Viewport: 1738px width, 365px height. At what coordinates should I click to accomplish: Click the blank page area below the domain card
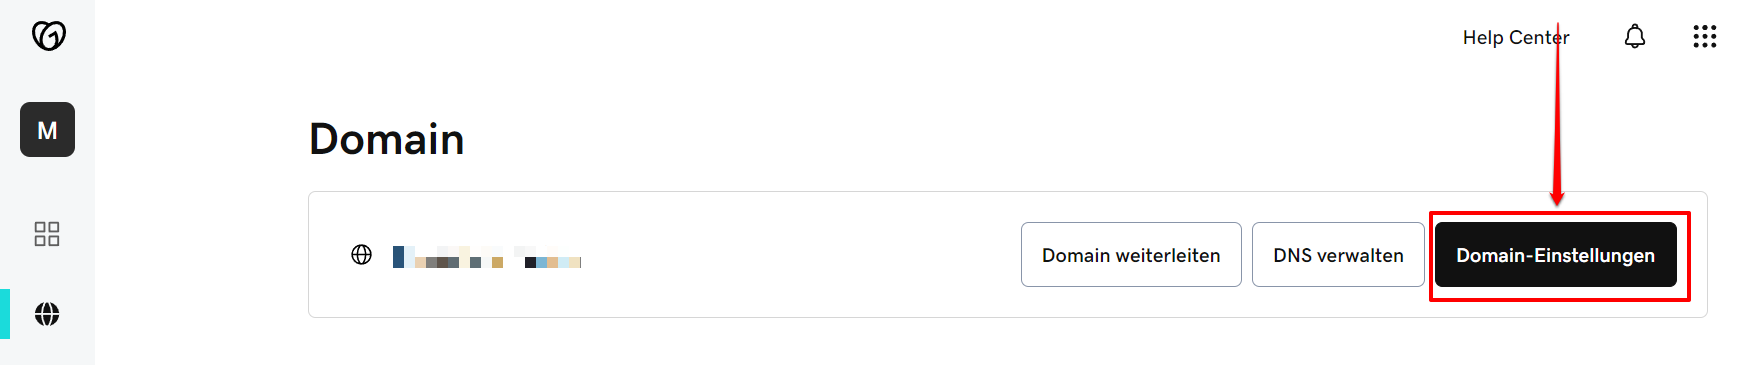click(x=1000, y=342)
